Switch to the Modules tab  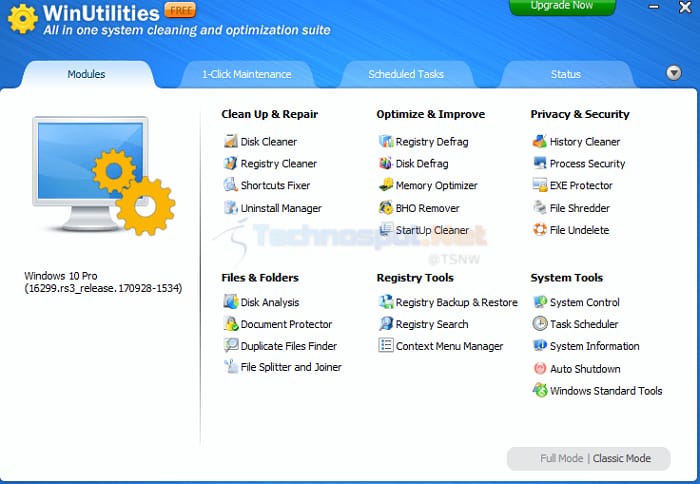click(x=87, y=74)
